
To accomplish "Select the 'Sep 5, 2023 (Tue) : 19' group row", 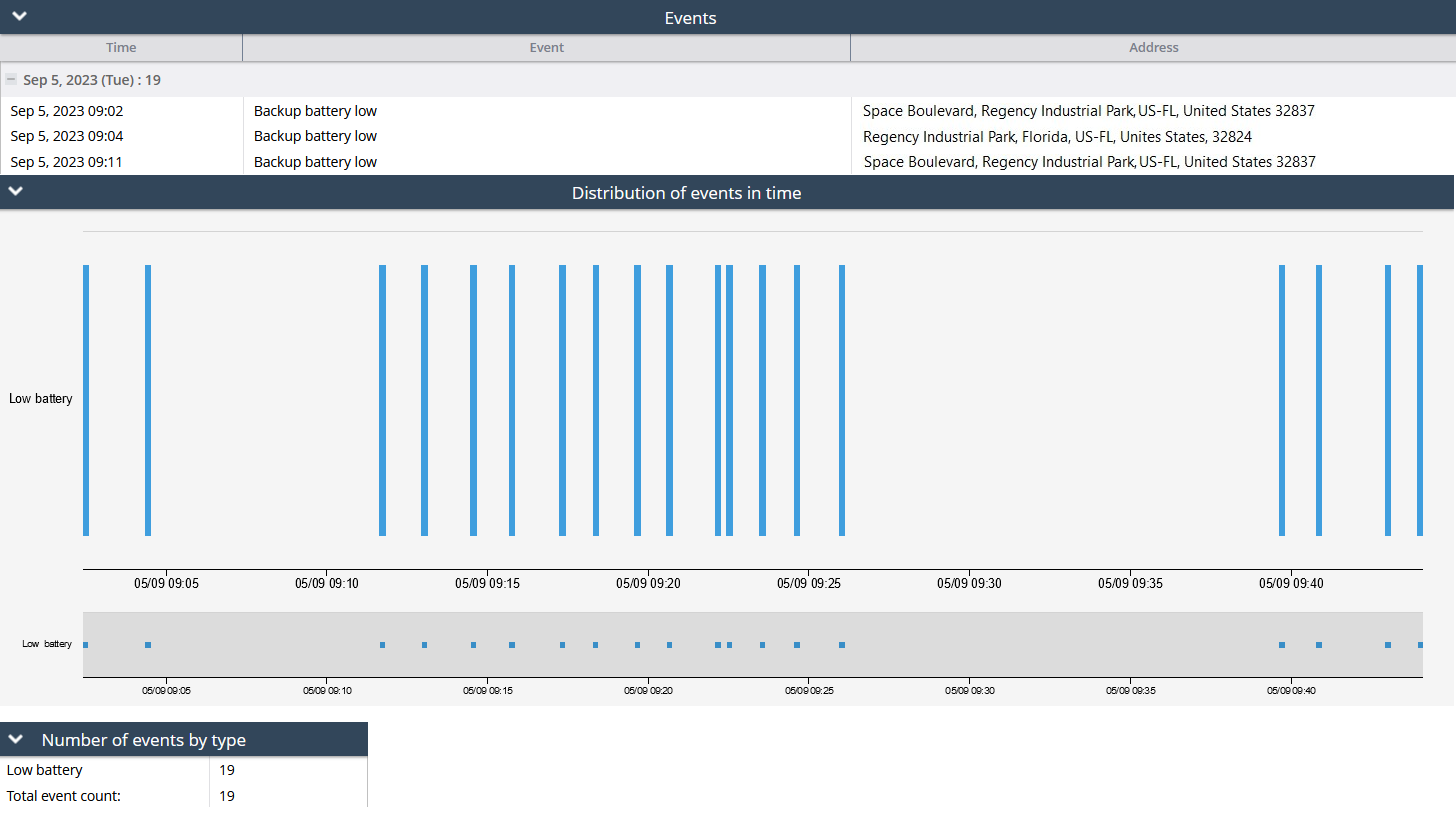I will coord(728,80).
